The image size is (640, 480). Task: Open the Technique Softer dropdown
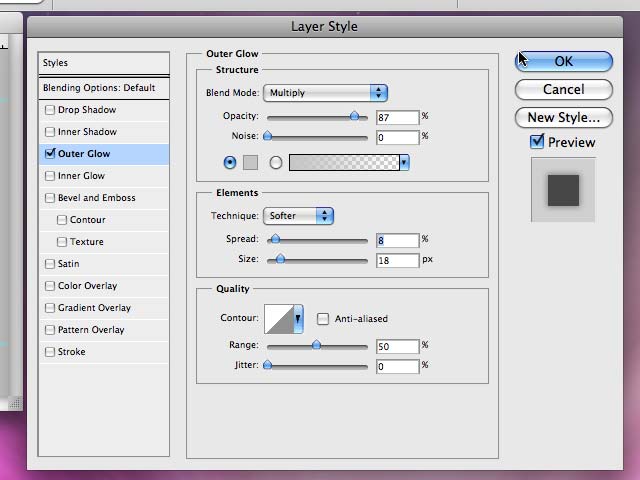(x=298, y=216)
